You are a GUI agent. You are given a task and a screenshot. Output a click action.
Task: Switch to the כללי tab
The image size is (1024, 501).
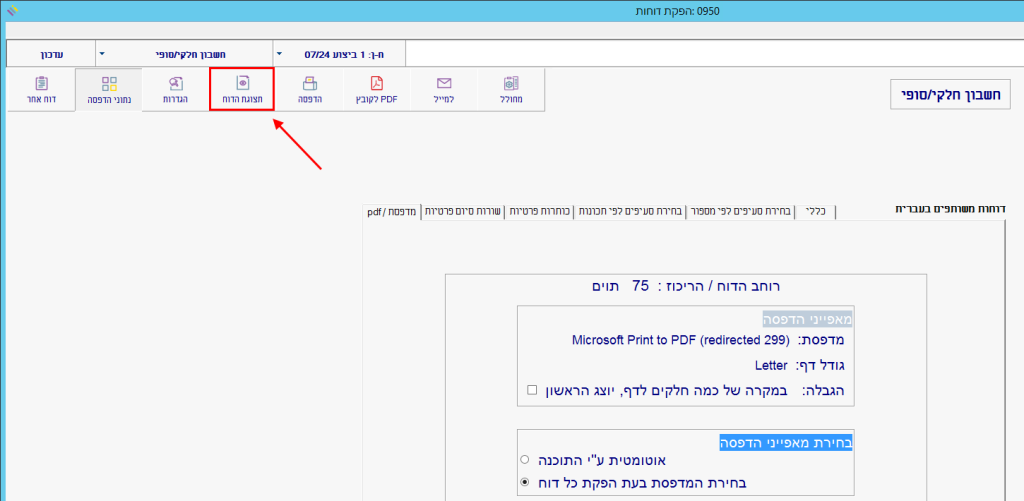(815, 211)
